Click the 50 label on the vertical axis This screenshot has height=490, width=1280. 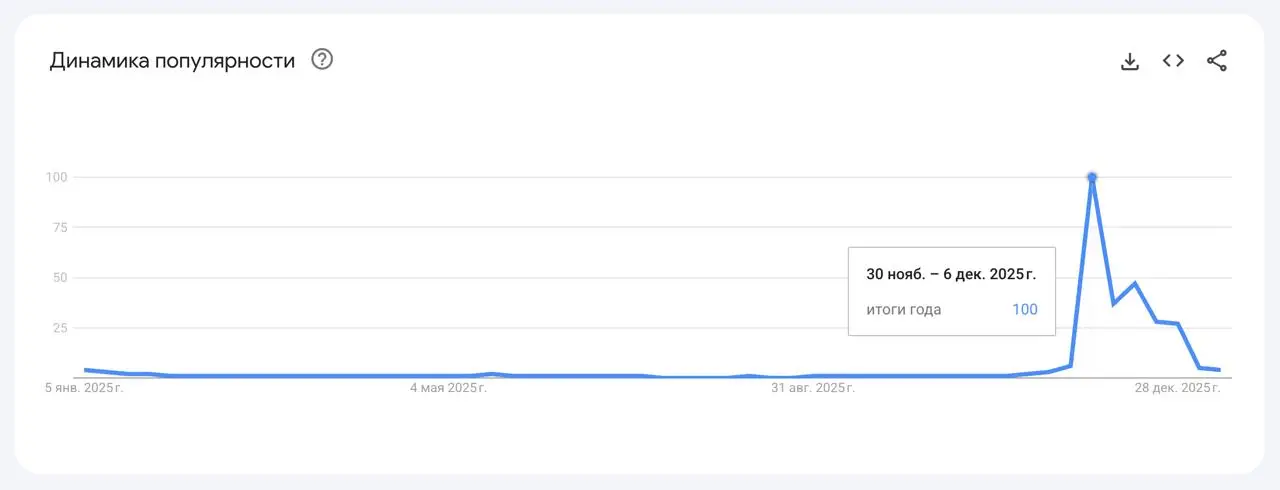(x=59, y=277)
